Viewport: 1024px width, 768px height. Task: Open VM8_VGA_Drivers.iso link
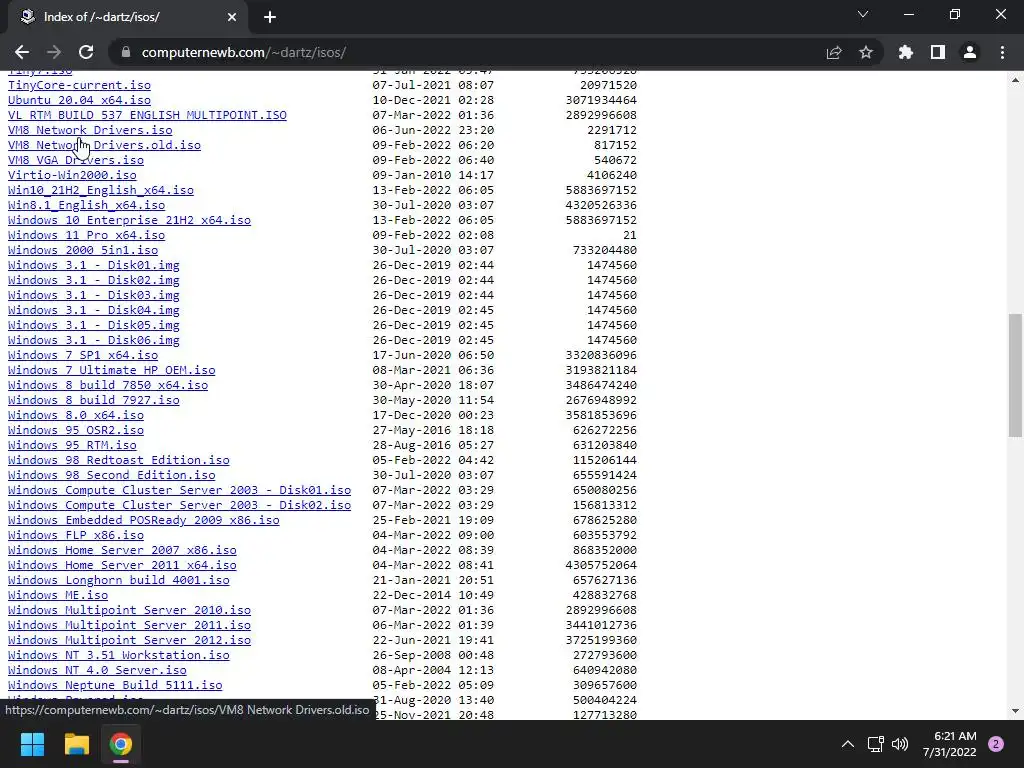click(76, 160)
